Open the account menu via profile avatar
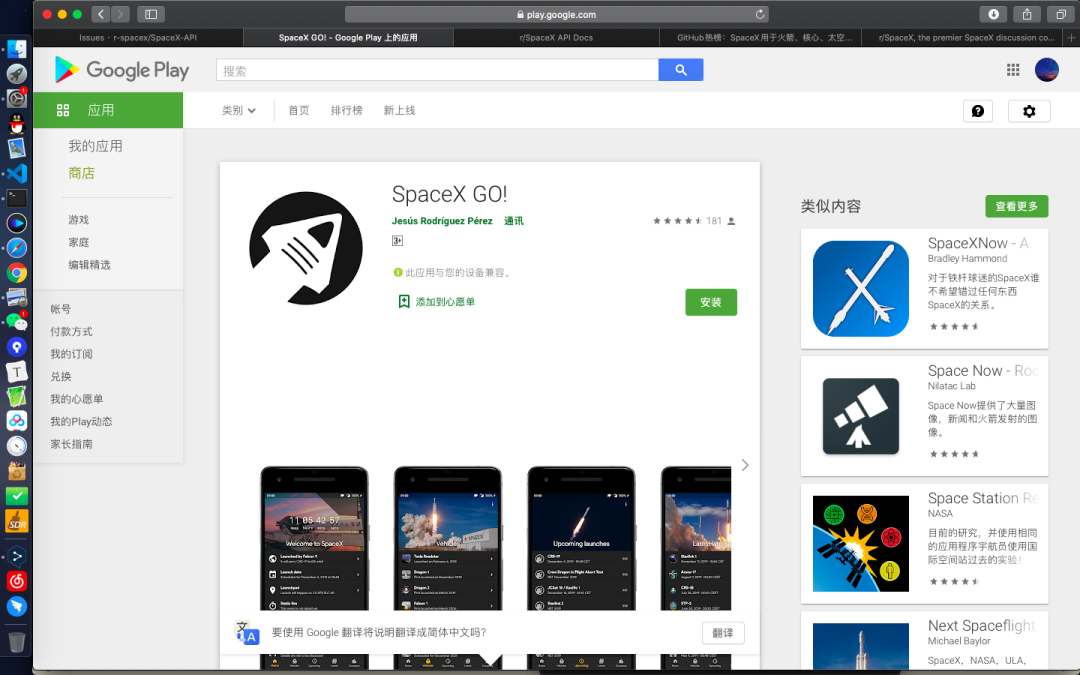Viewport: 1080px width, 675px height. coord(1049,69)
